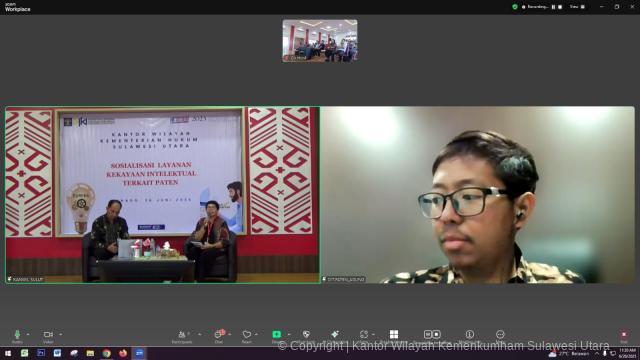
Task: Expand video options caret beside camera
Action: tap(61, 335)
